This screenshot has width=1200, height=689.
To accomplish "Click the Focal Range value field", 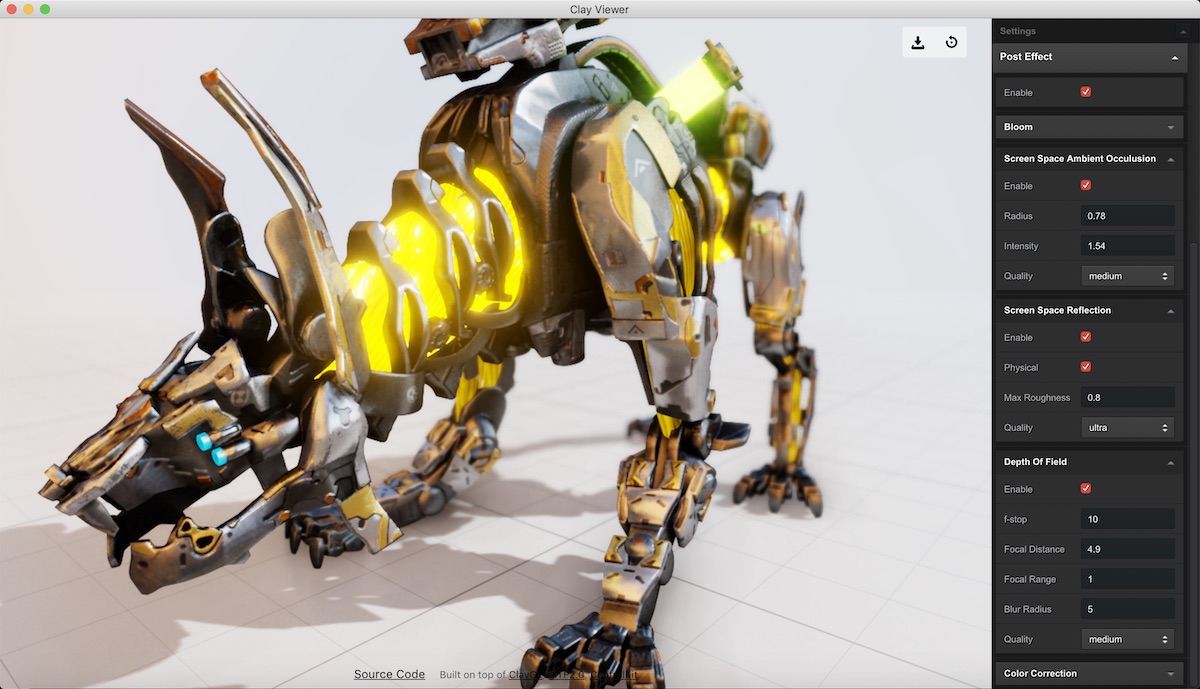I will pos(1127,579).
